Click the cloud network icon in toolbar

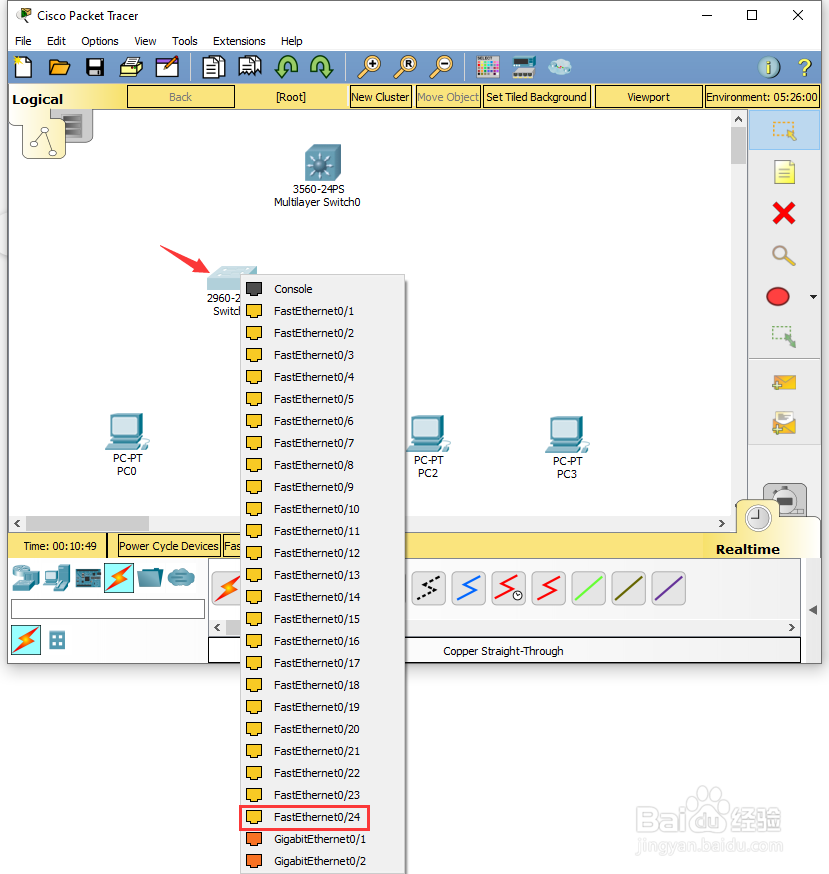(x=560, y=67)
